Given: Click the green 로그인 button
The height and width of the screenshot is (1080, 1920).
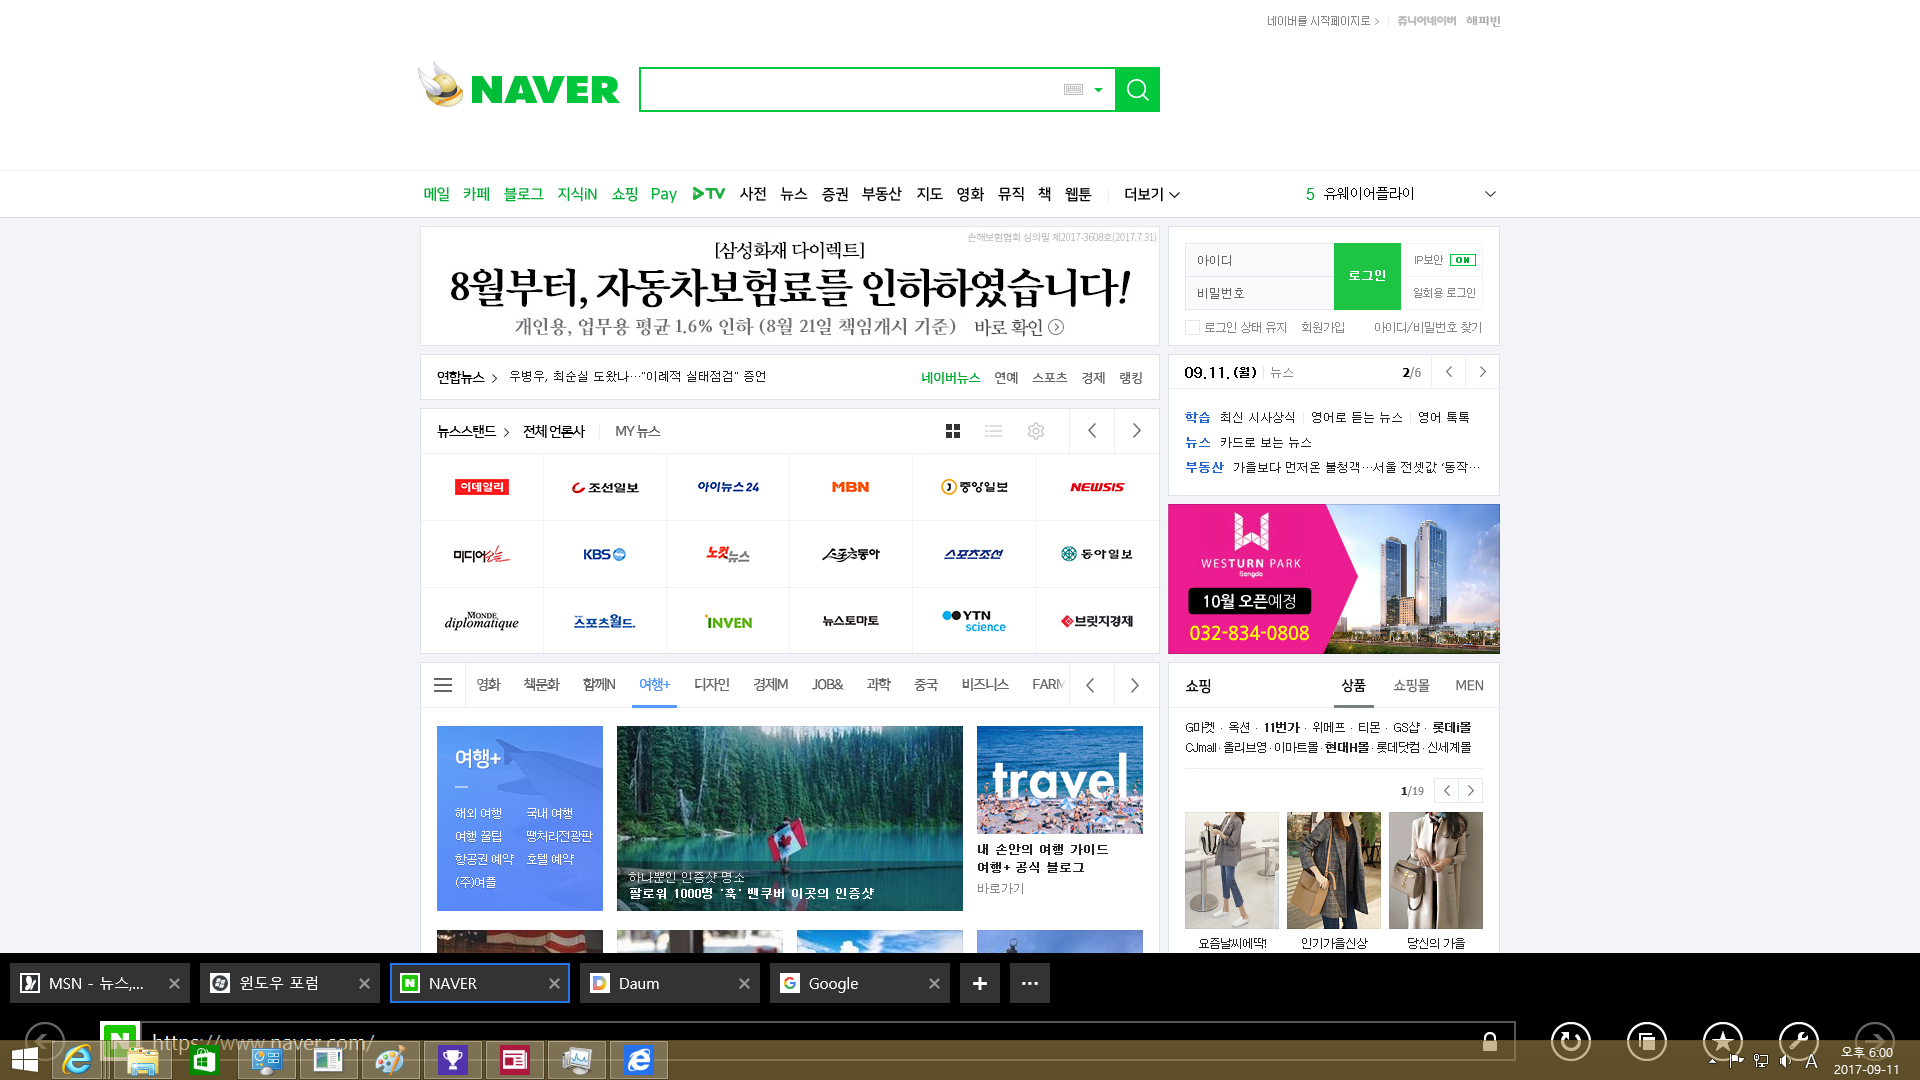Looking at the screenshot, I should 1367,276.
